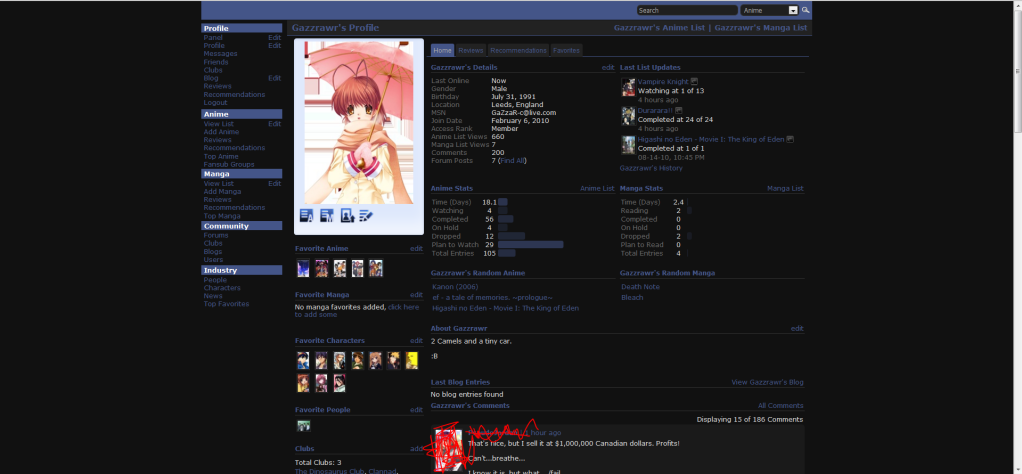Open The Dinosaurus Club link
1022x474 pixels.
pyautogui.click(x=329, y=471)
